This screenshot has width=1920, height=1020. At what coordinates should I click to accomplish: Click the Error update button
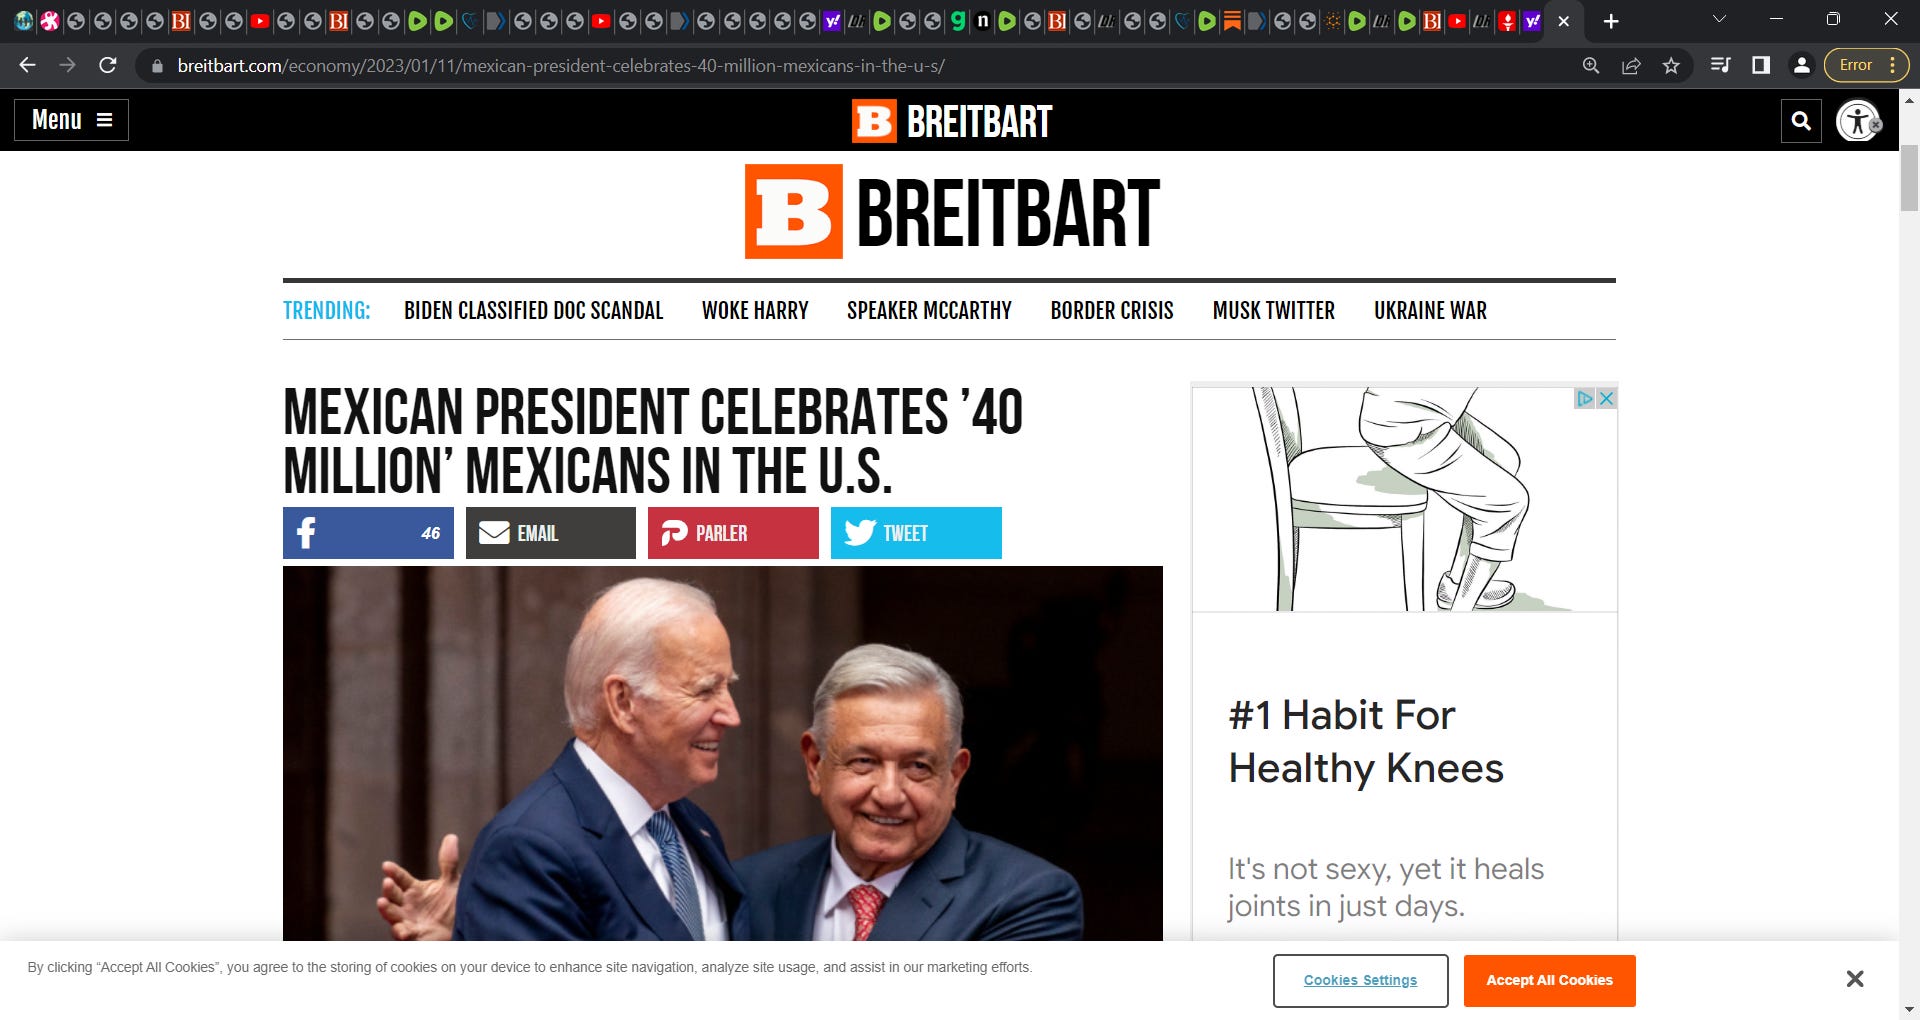tap(1856, 65)
